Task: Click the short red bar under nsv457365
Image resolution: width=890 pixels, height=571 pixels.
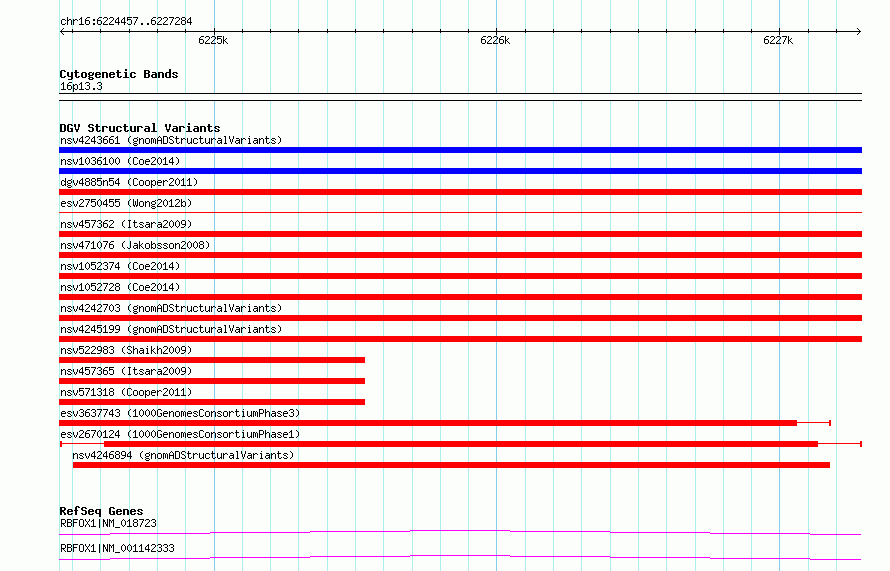Action: click(x=212, y=381)
